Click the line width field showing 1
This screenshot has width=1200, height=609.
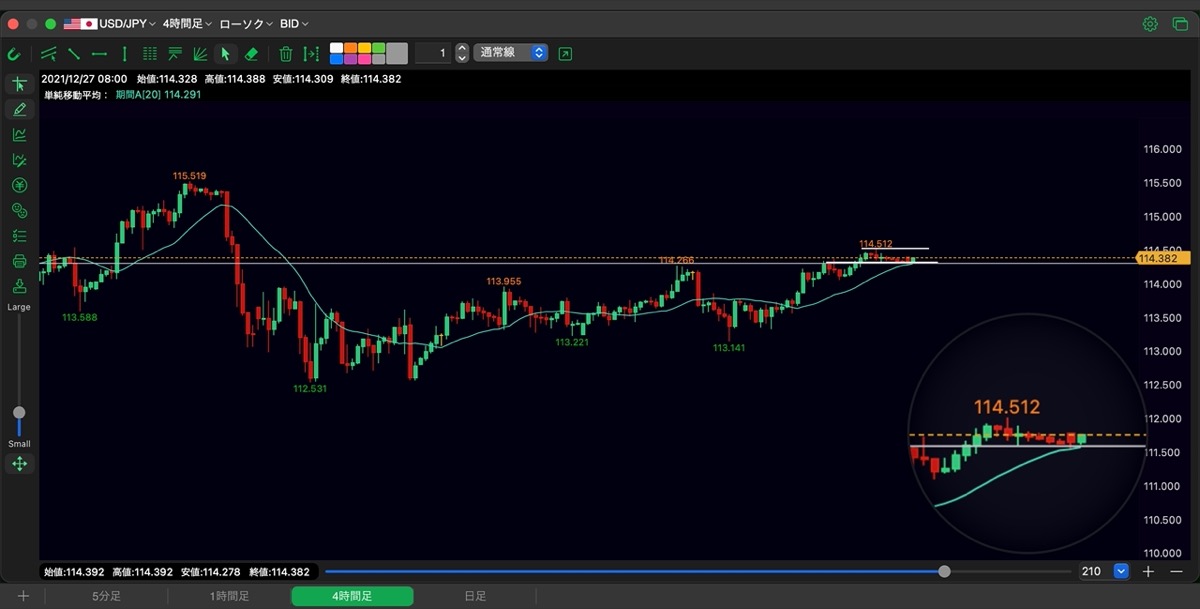(x=433, y=53)
